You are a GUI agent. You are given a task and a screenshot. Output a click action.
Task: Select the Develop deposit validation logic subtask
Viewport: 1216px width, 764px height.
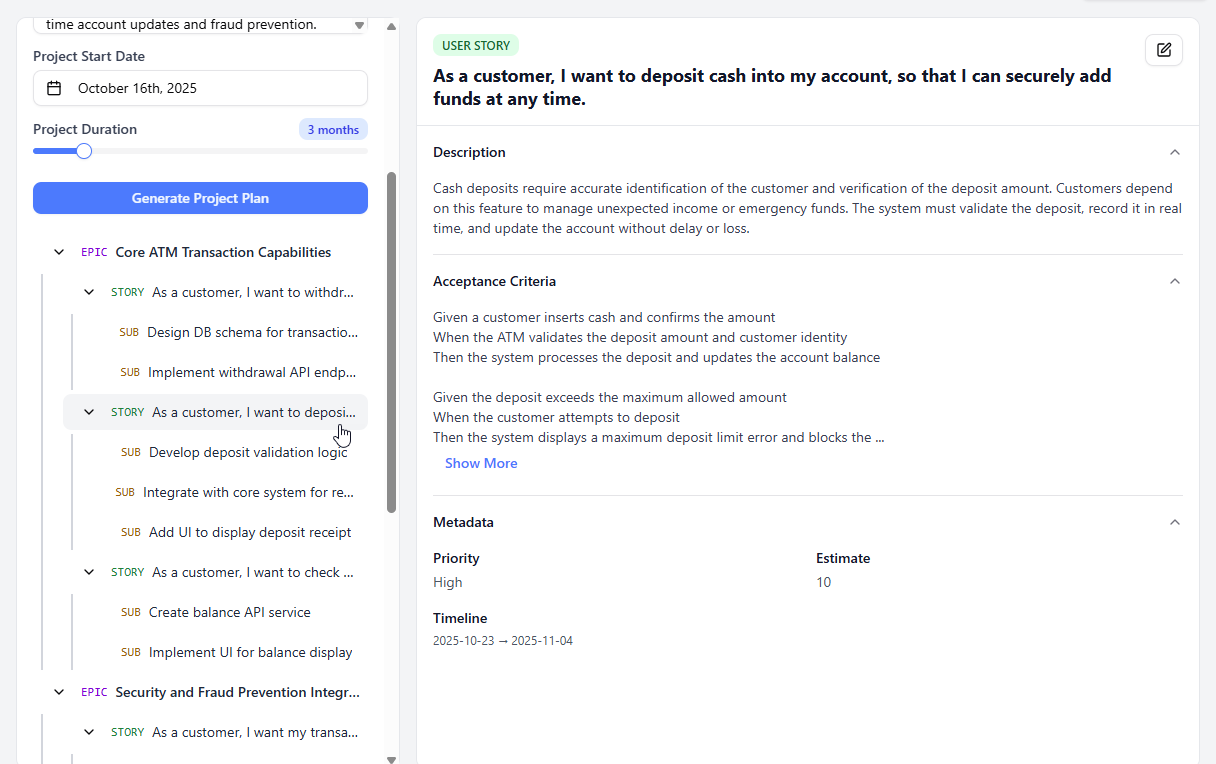(x=248, y=452)
